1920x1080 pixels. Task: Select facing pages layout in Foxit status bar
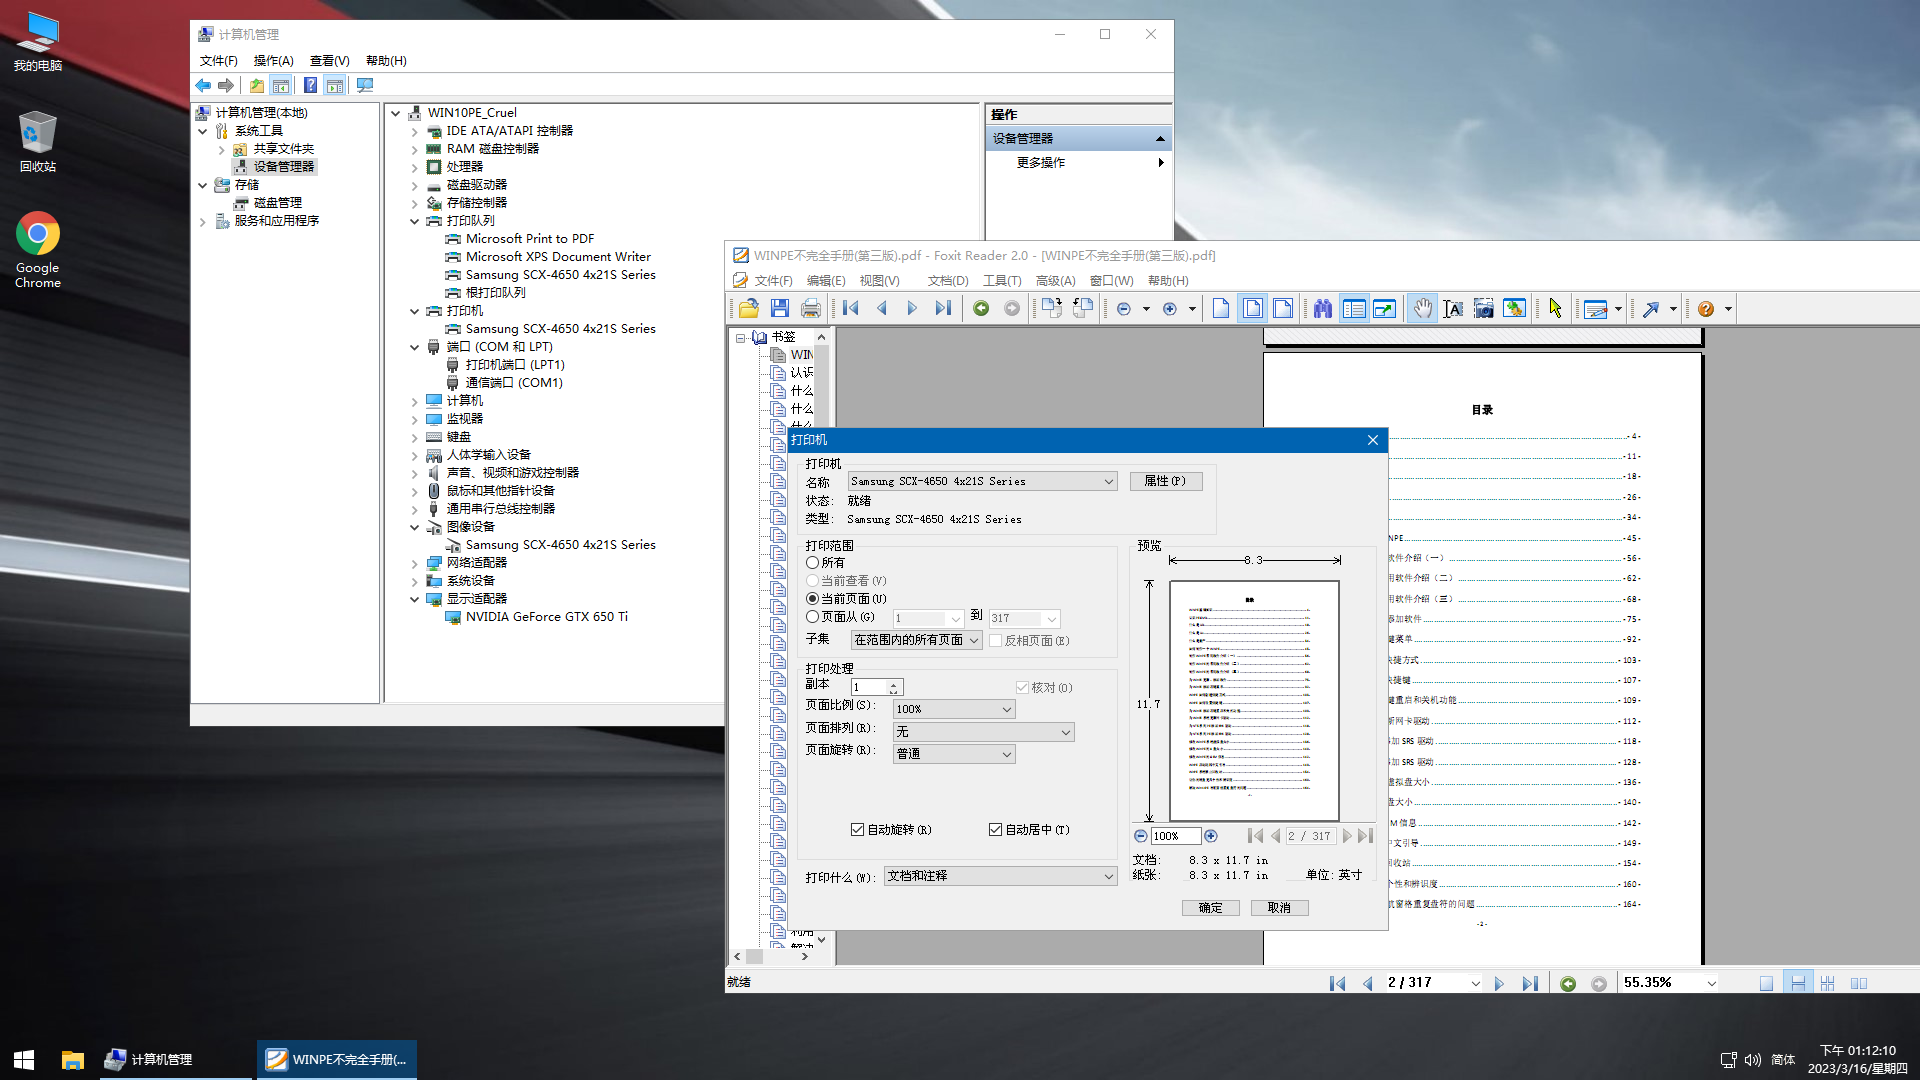[1859, 983]
